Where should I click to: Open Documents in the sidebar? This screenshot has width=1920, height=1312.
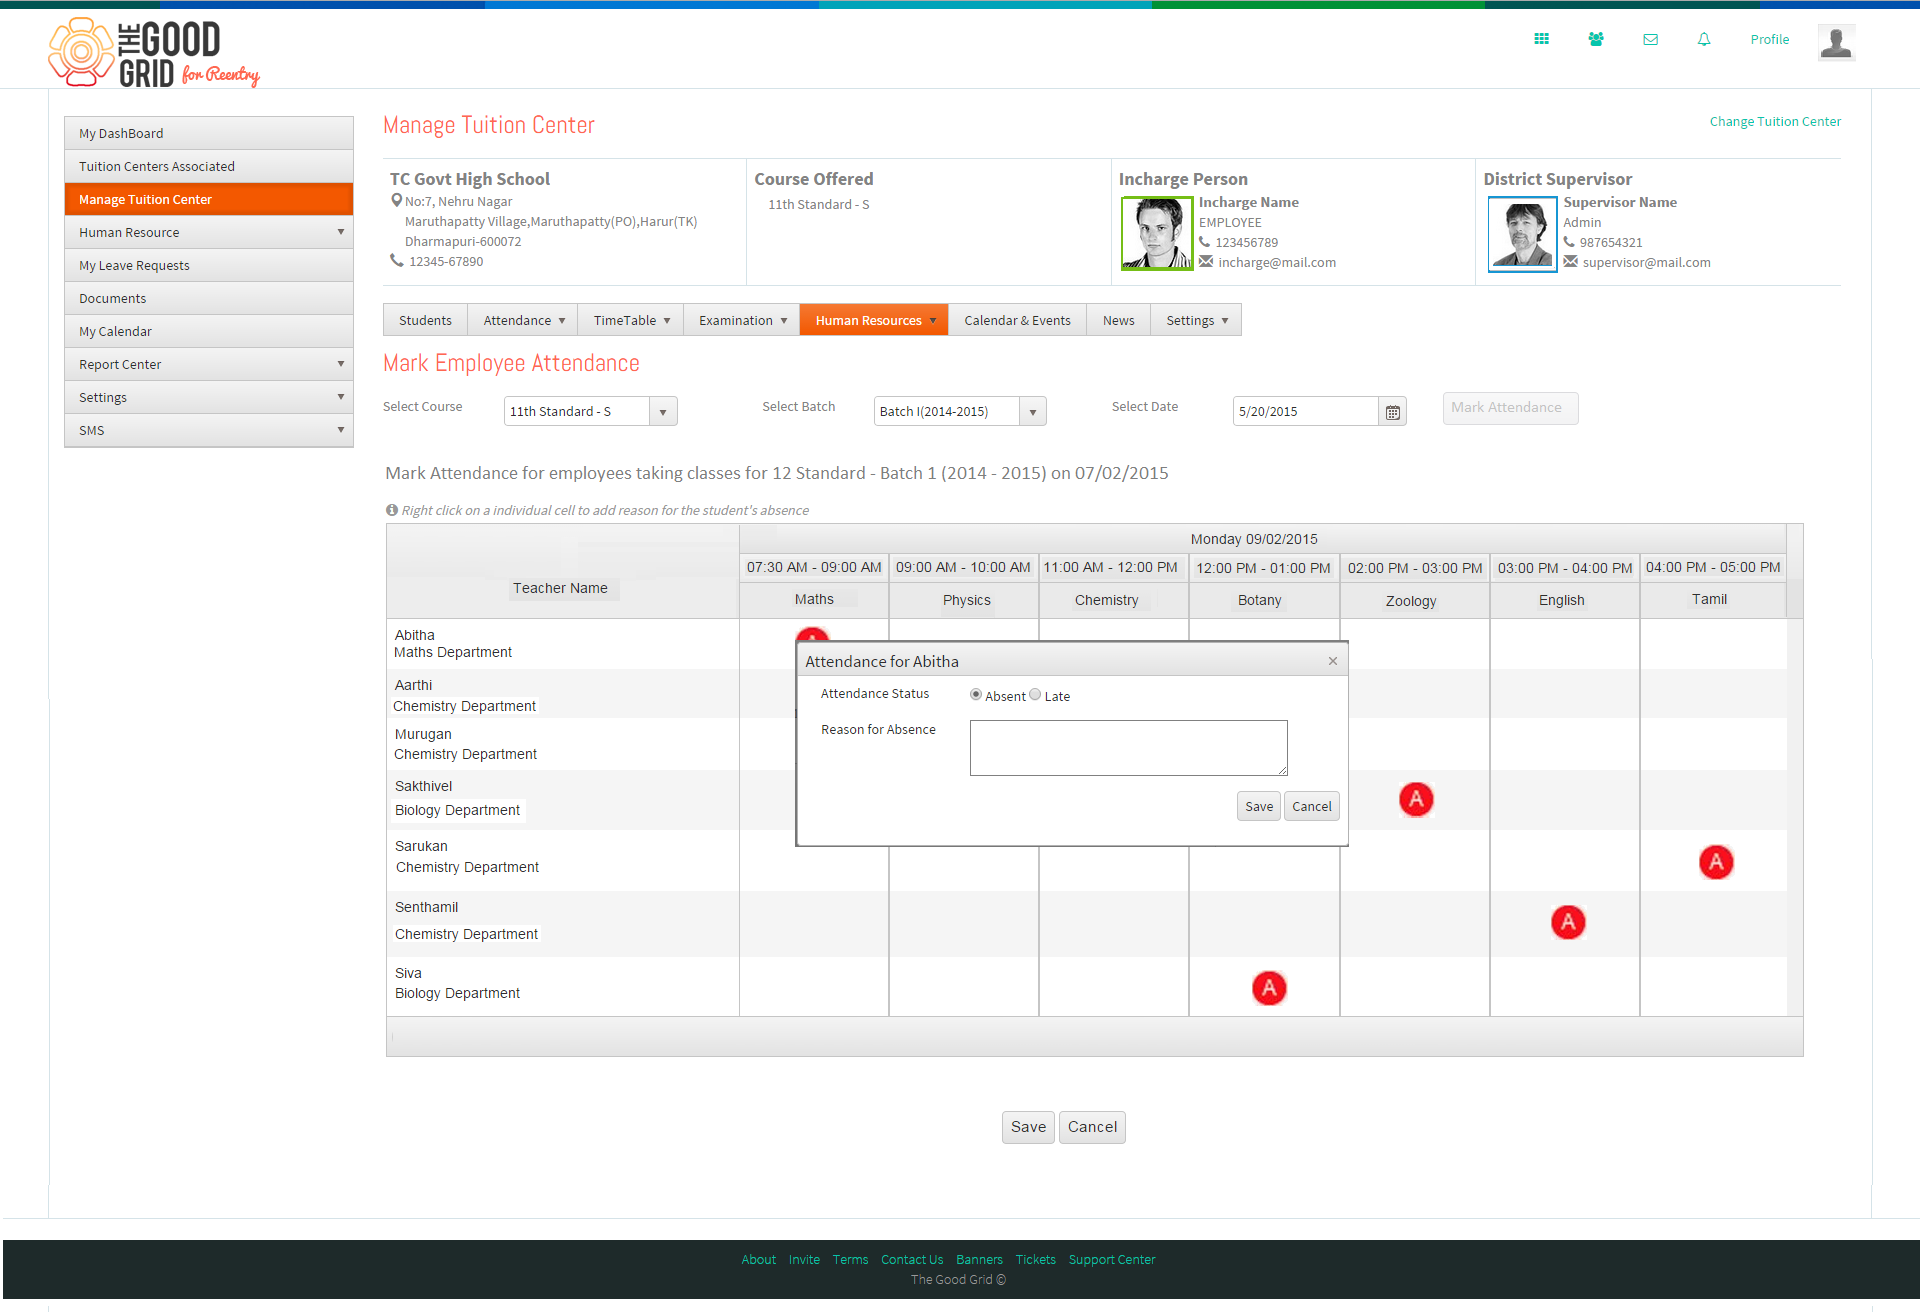(x=209, y=298)
